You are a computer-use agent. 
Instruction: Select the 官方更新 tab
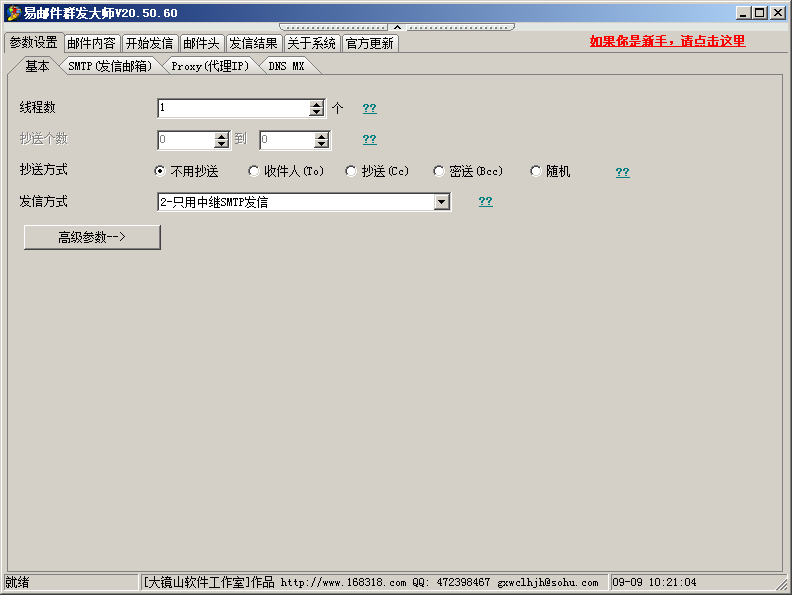(x=370, y=43)
